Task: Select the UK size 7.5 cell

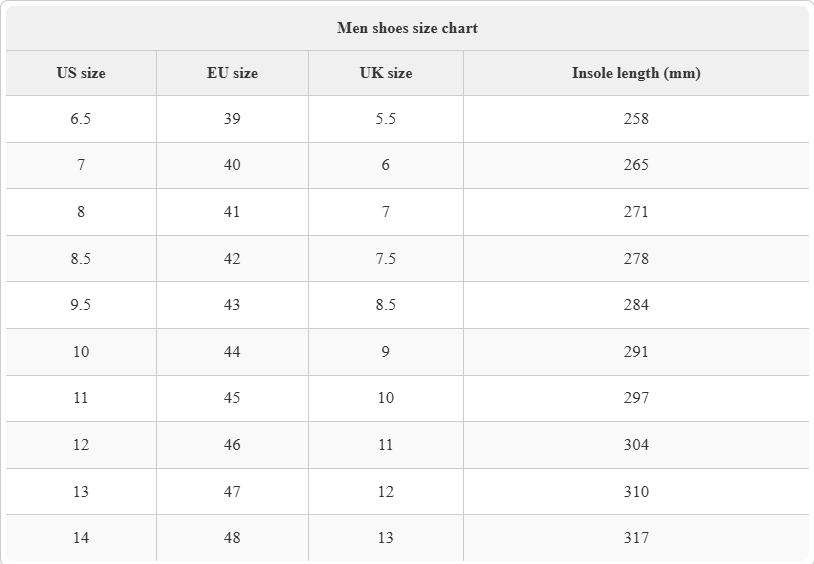Action: (386, 259)
